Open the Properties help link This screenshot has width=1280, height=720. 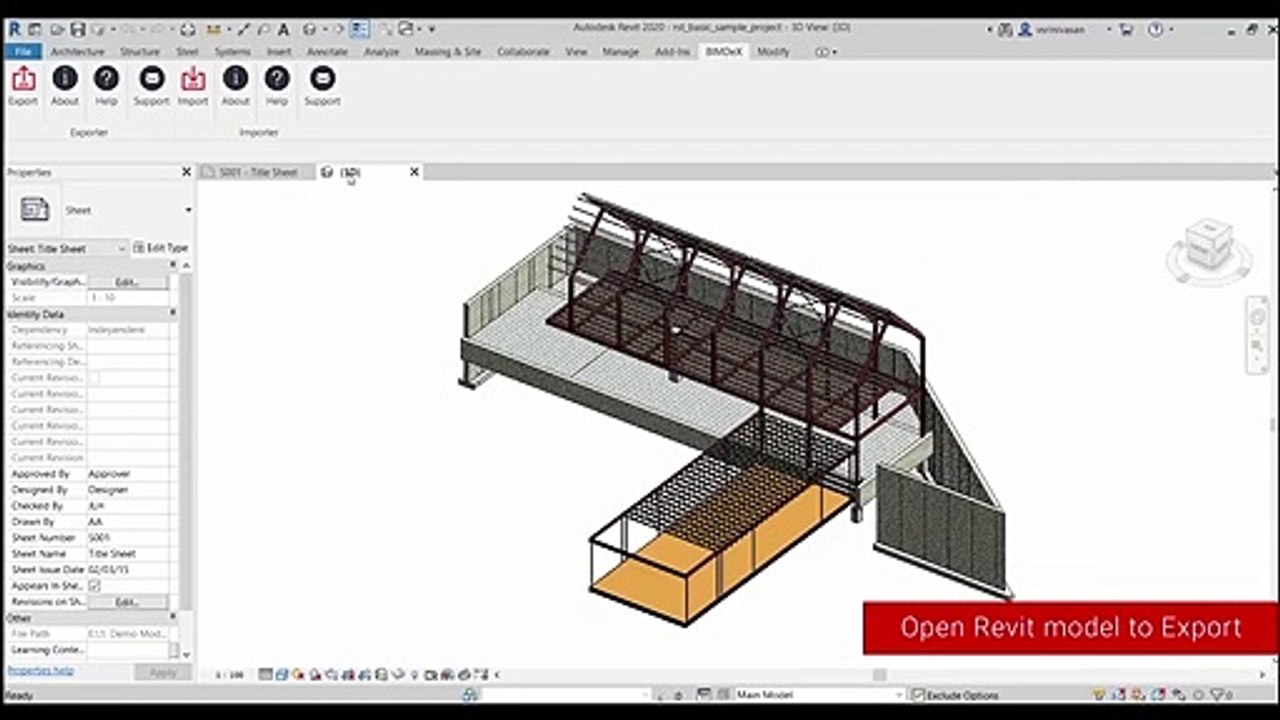tap(41, 670)
